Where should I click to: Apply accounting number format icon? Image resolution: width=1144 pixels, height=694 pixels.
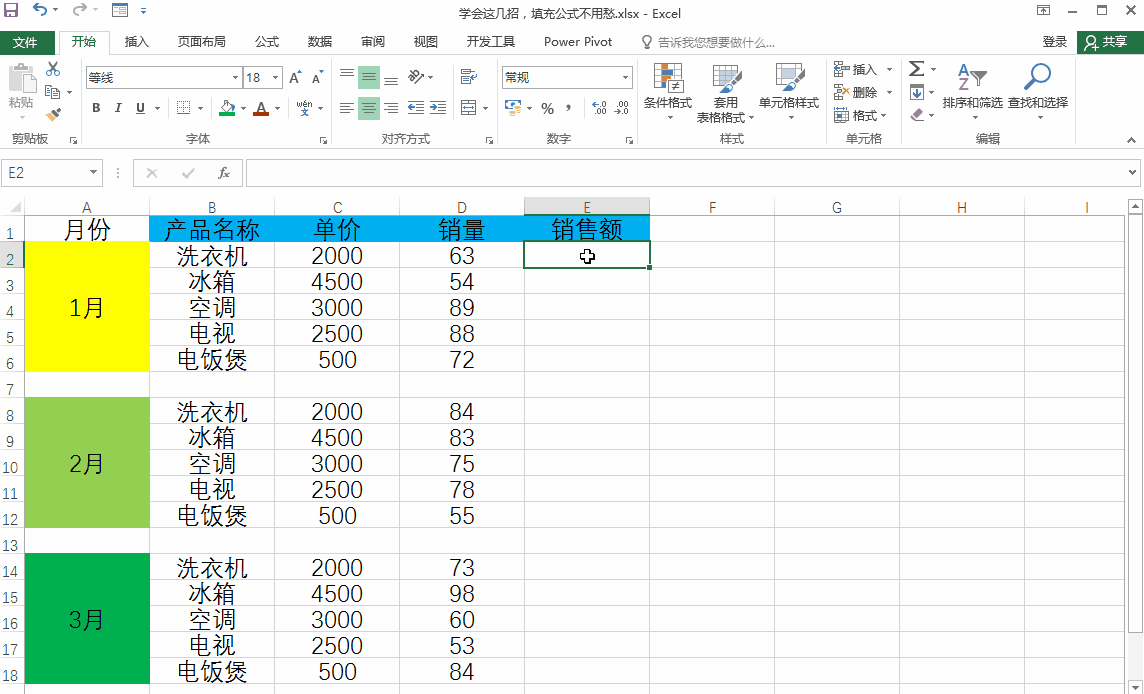[x=514, y=108]
